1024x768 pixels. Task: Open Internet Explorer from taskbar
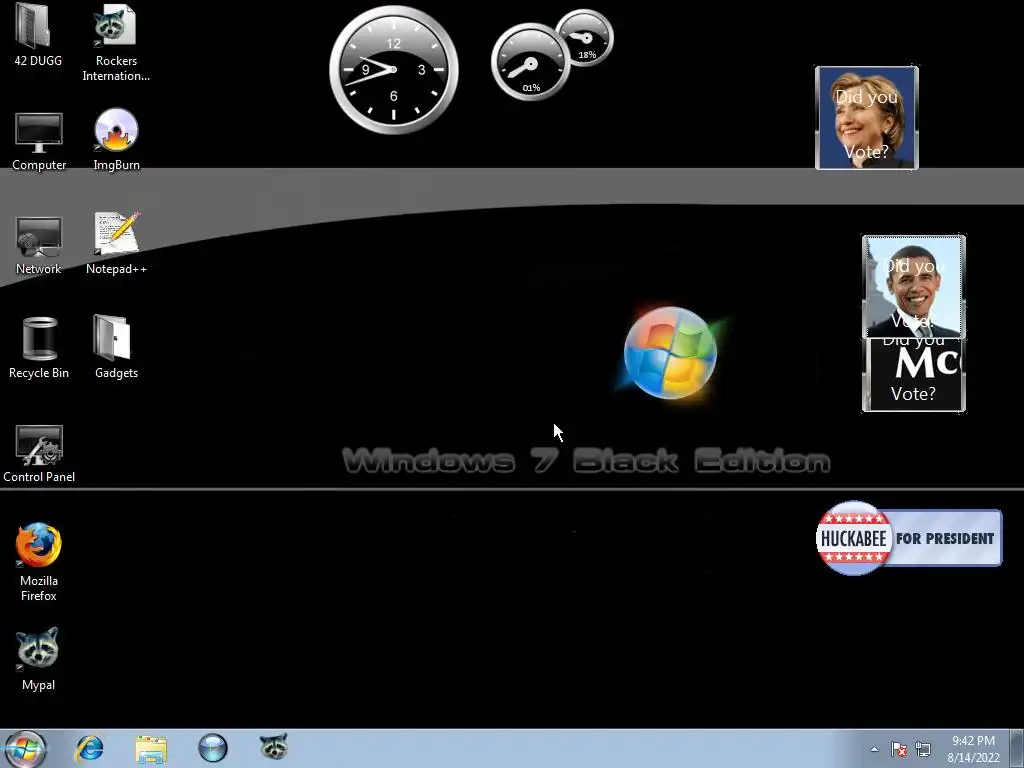pyautogui.click(x=89, y=748)
